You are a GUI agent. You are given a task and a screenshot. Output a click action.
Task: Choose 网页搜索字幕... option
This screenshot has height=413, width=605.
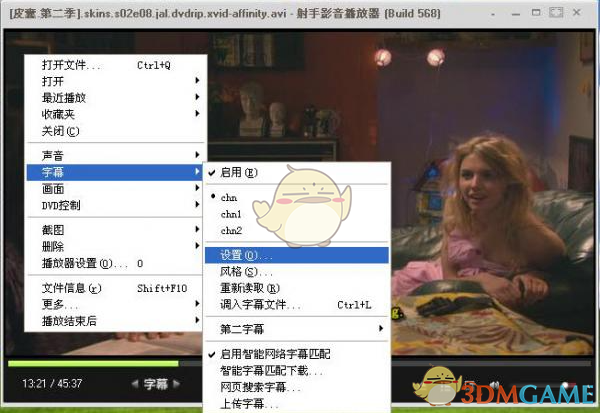pyautogui.click(x=297, y=387)
